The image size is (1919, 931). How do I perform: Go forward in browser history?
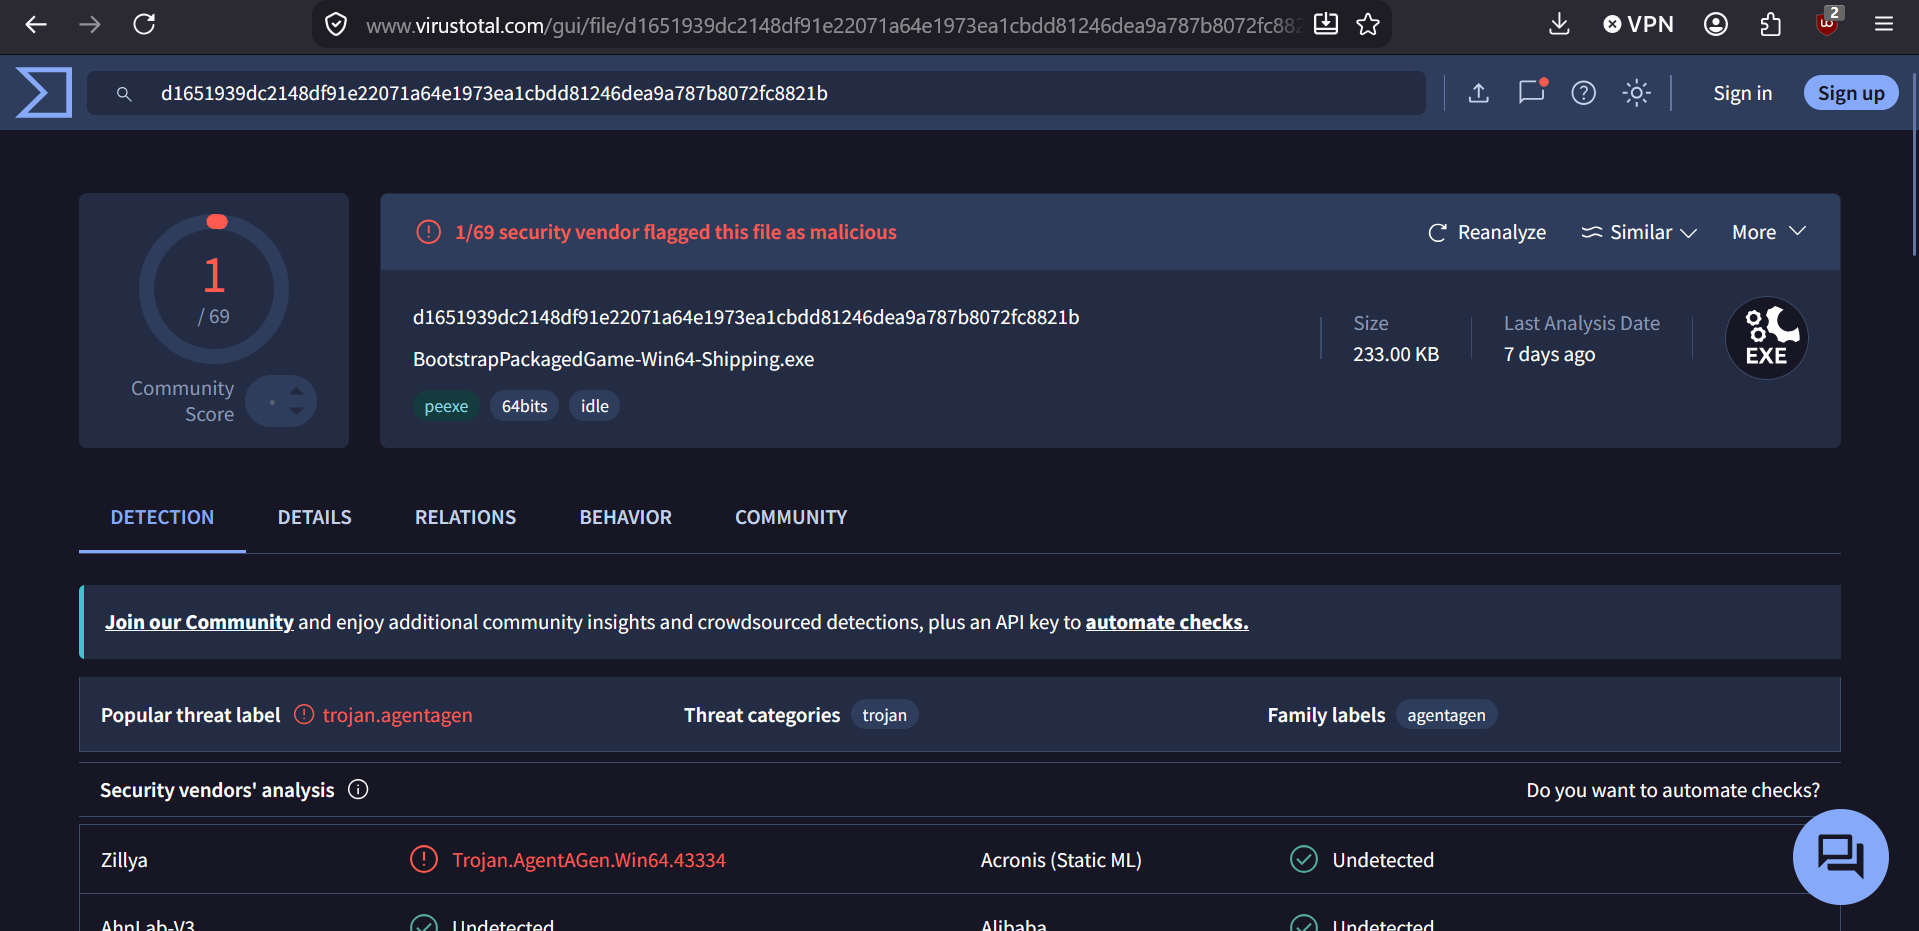coord(90,24)
